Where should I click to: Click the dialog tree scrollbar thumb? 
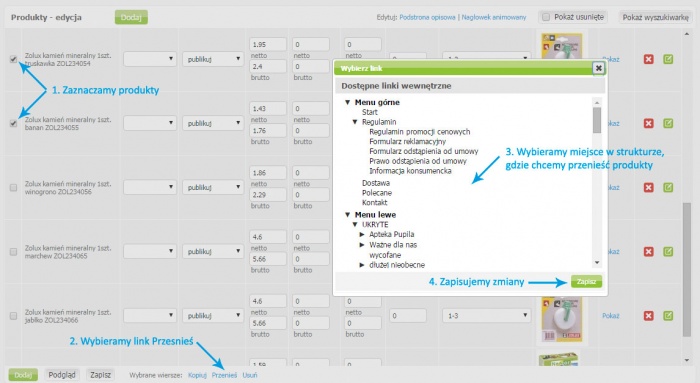[597, 120]
